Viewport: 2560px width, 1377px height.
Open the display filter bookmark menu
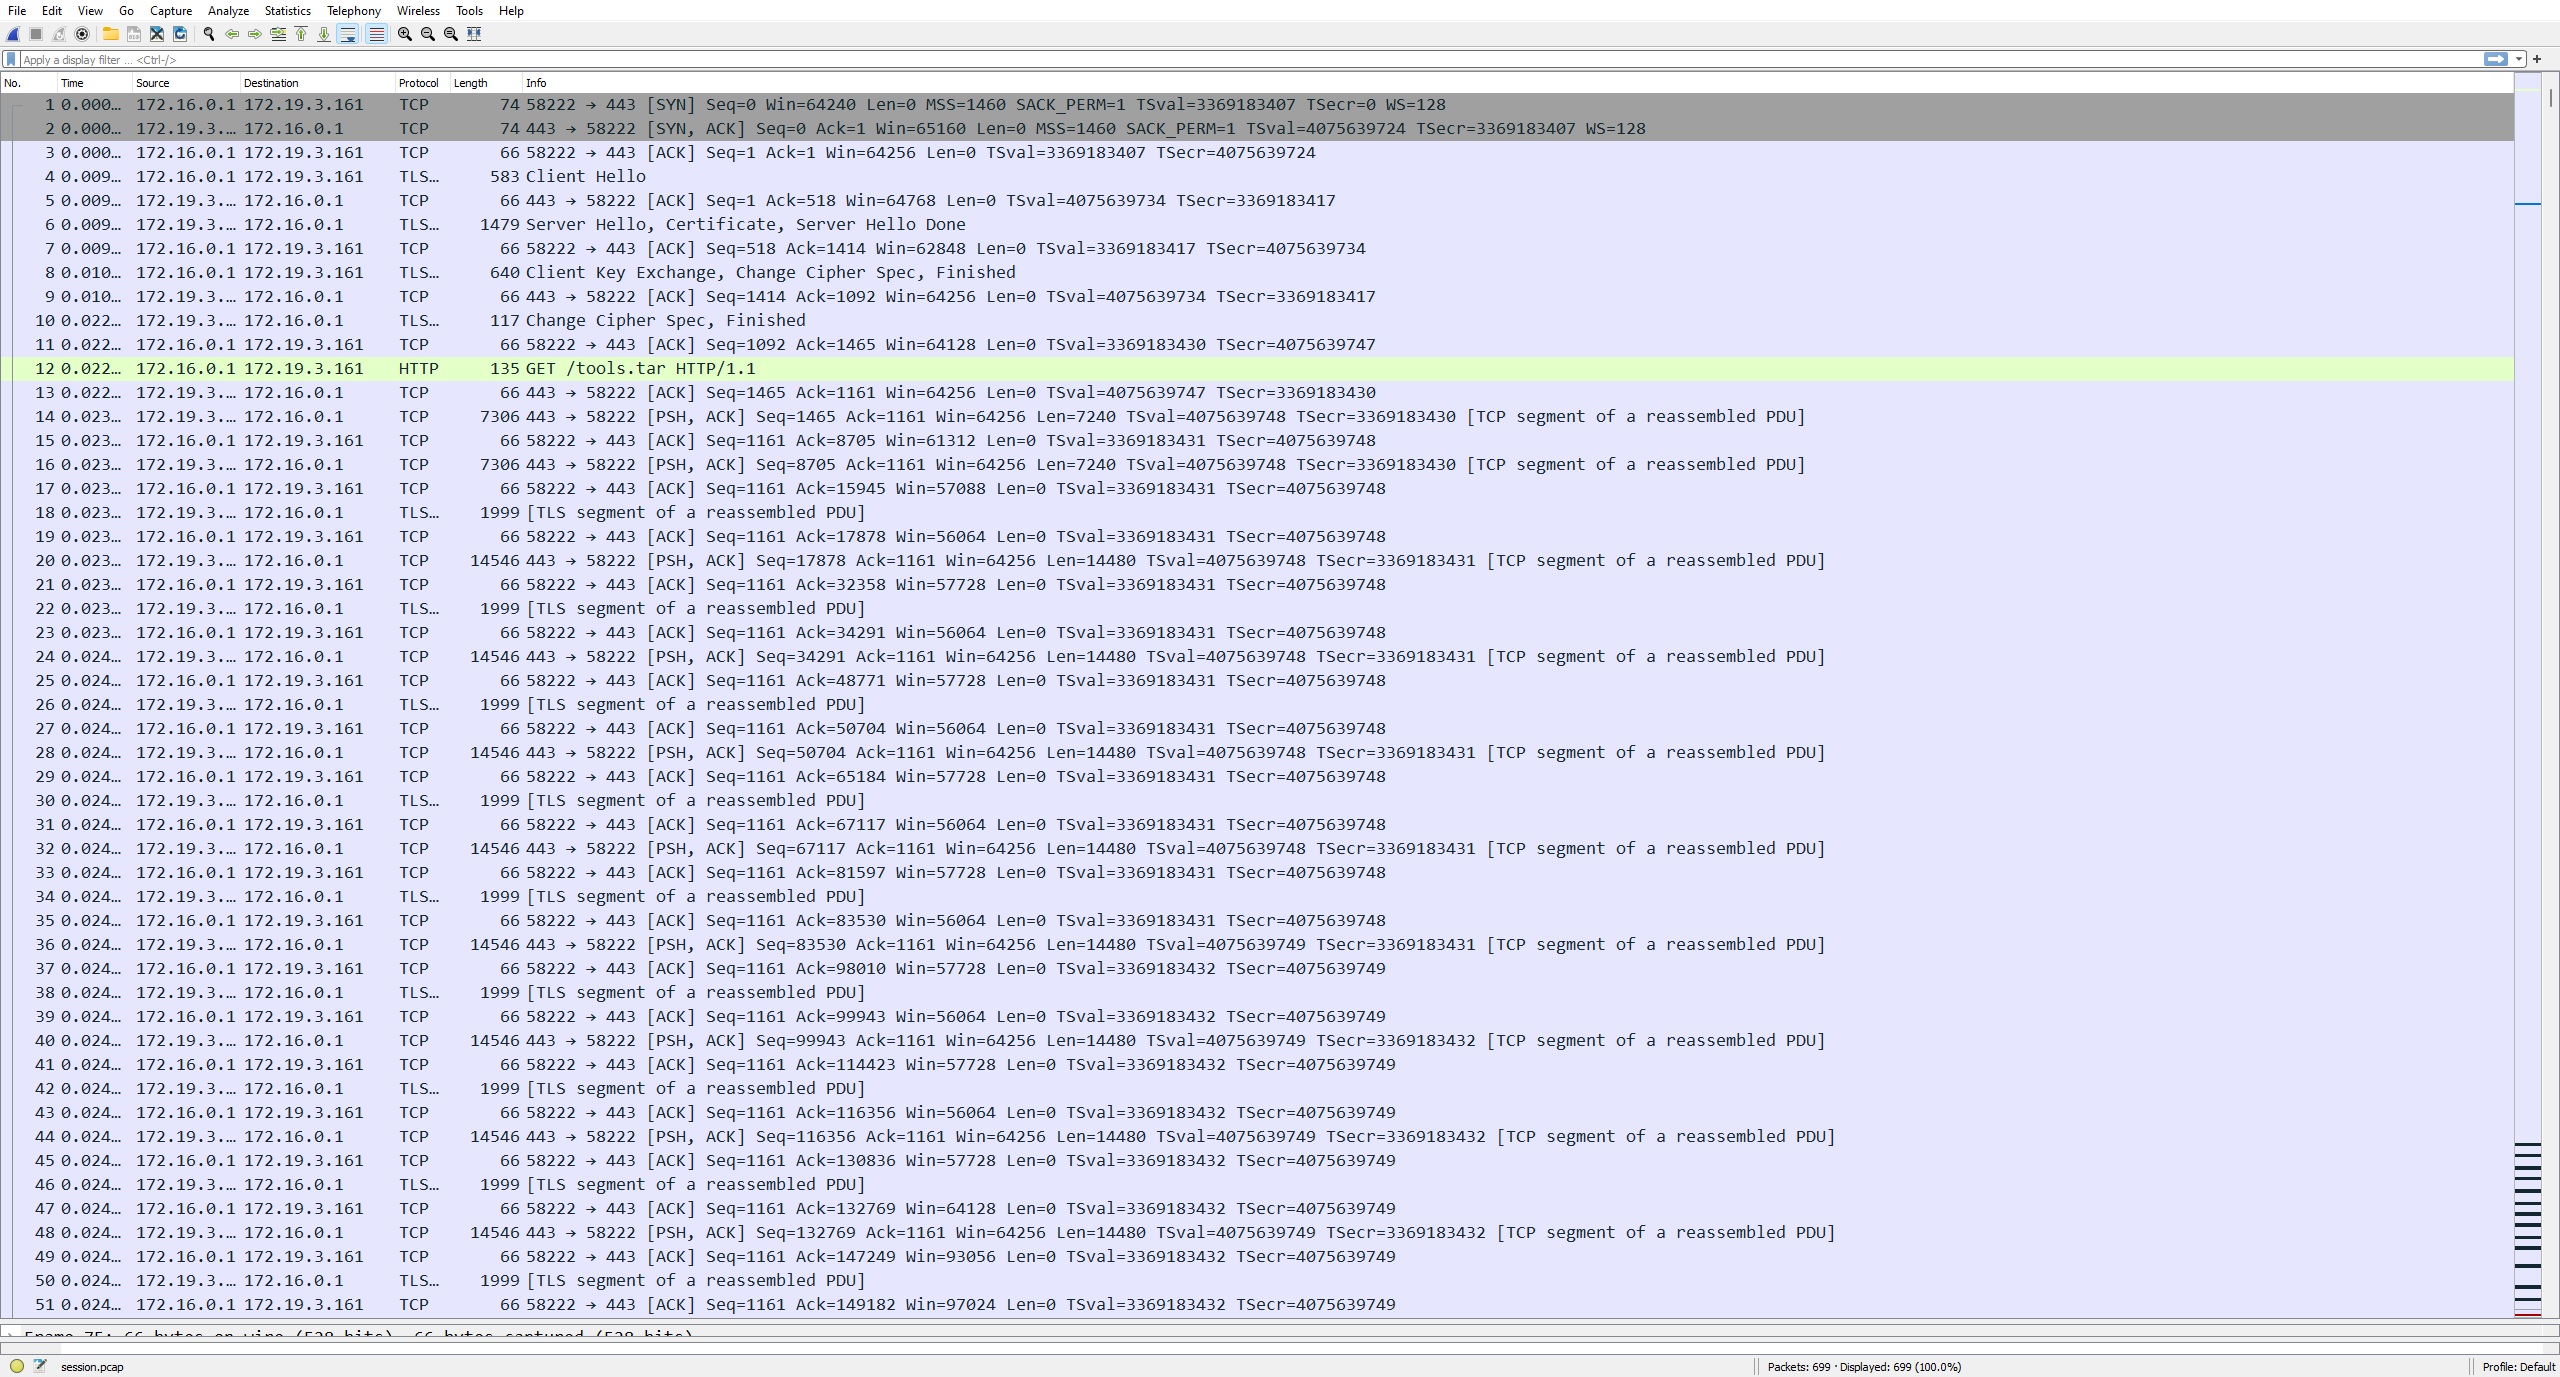point(11,60)
